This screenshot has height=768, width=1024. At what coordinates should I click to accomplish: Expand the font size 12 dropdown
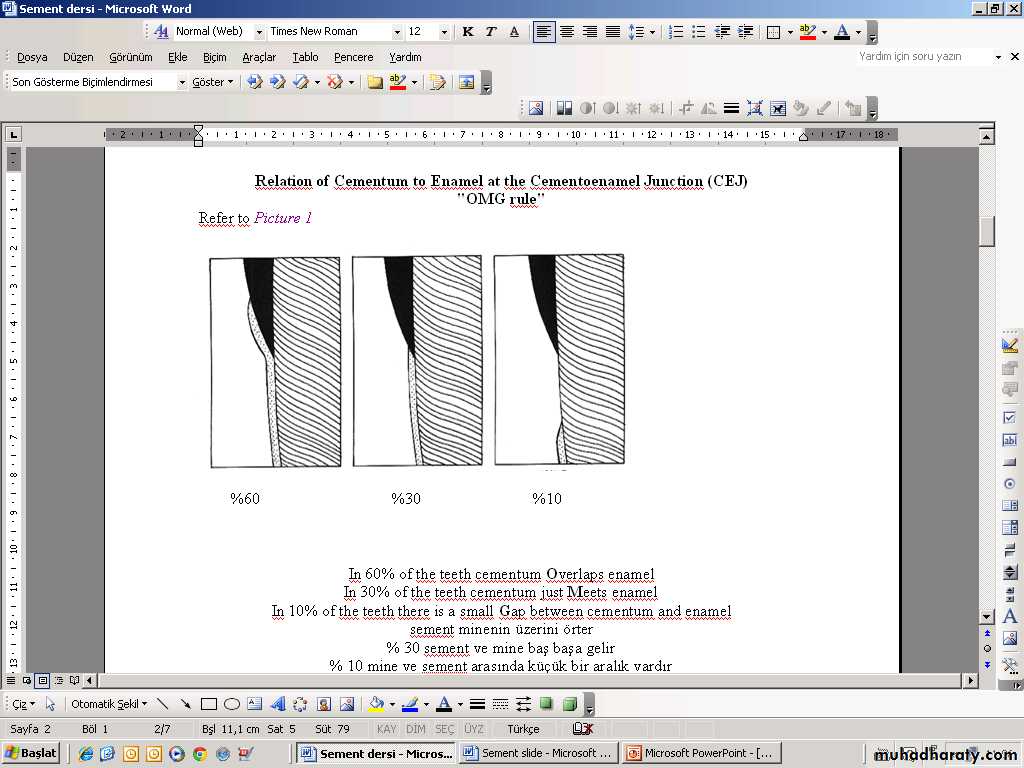click(x=444, y=32)
